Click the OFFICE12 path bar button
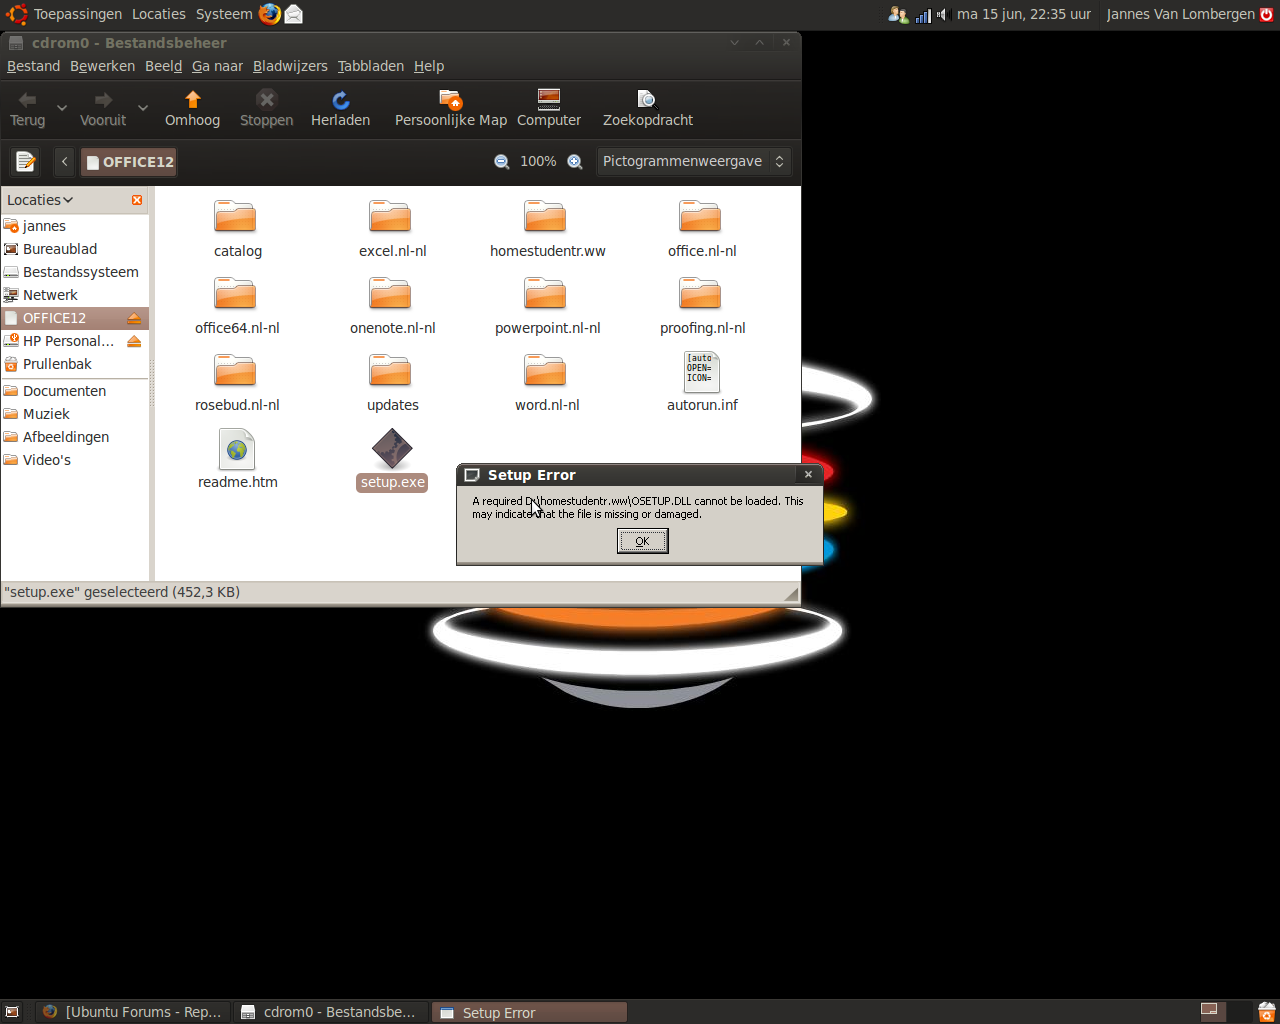The height and width of the screenshot is (1024, 1280). 129,162
